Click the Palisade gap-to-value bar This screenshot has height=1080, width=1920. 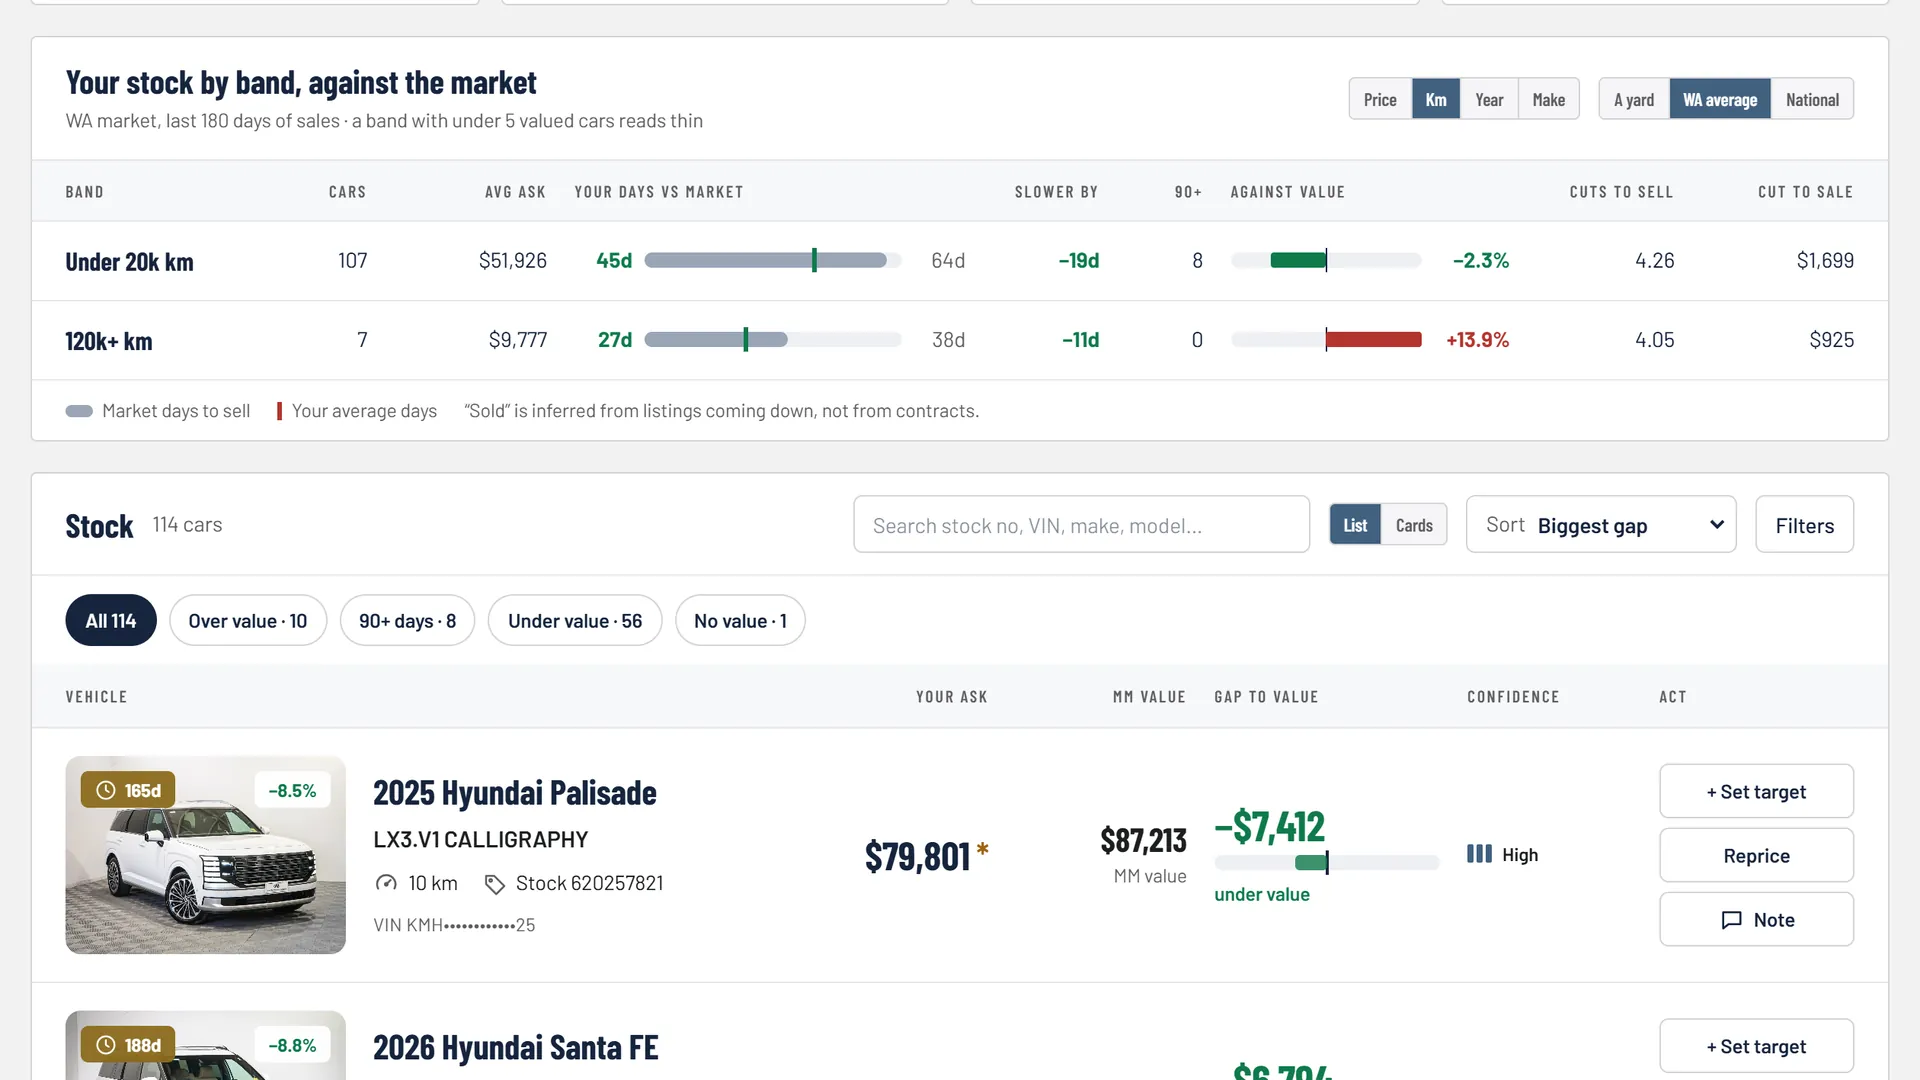pos(1326,862)
